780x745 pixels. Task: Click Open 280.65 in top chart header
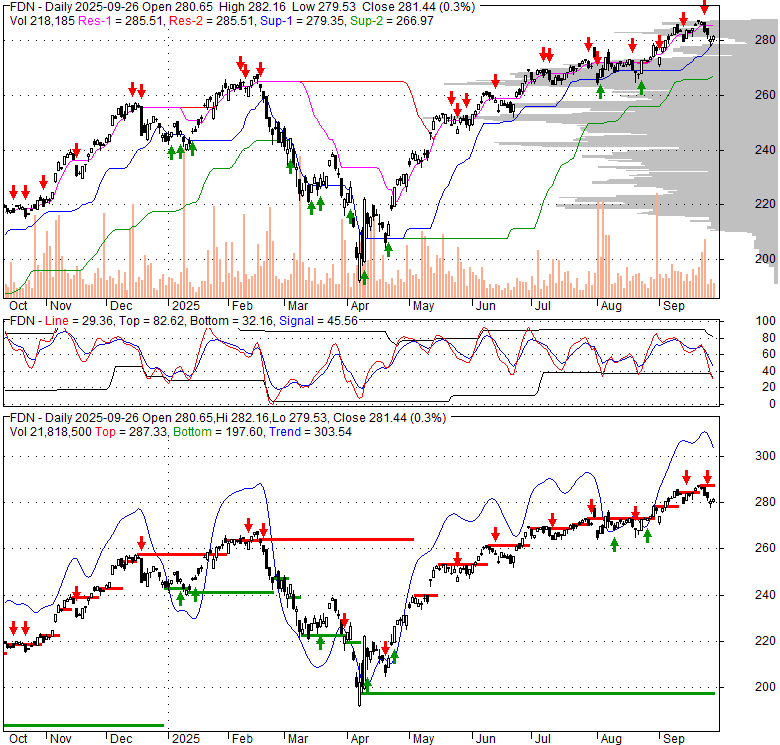pos(179,7)
